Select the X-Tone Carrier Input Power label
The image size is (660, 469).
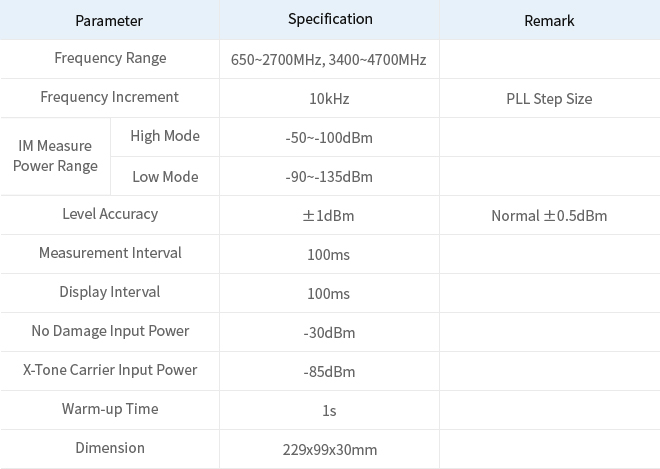point(110,370)
